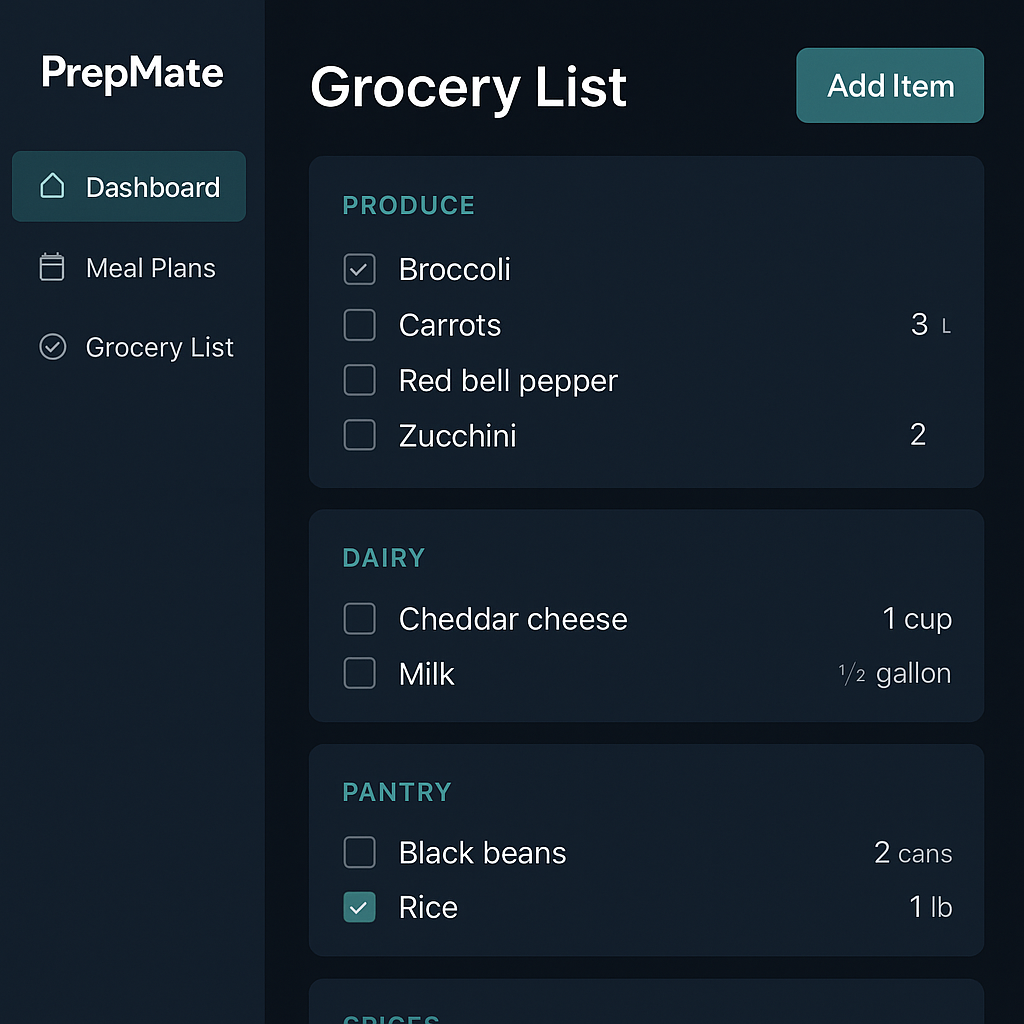The width and height of the screenshot is (1024, 1024).
Task: Uncheck the Broccoli checkbox
Action: pos(359,269)
